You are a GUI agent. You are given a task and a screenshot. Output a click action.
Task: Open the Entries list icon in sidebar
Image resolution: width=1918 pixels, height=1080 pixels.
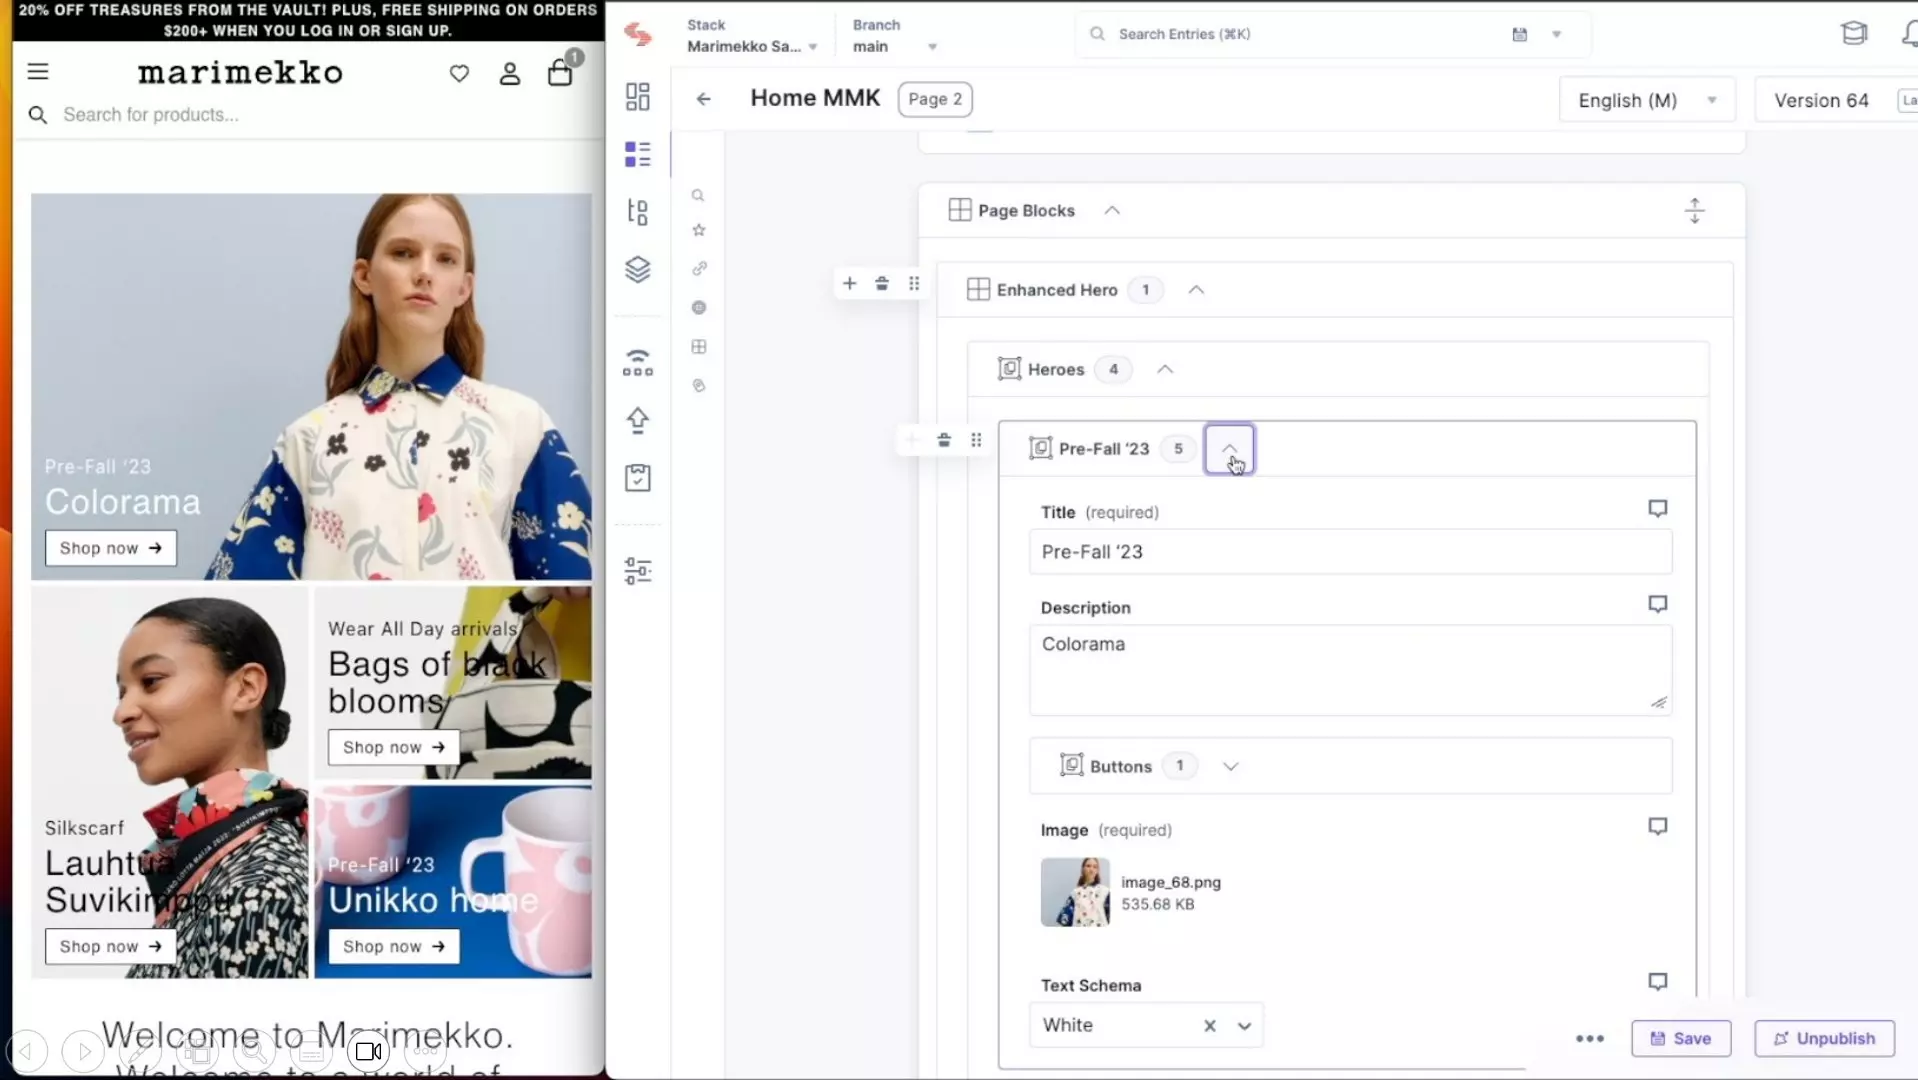pyautogui.click(x=638, y=154)
